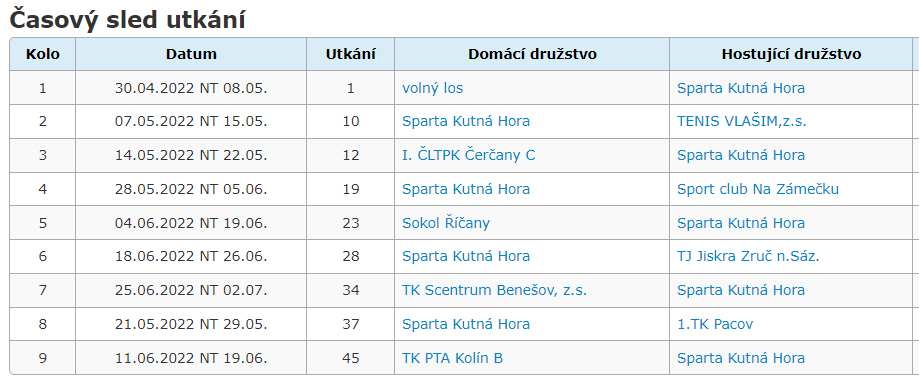This screenshot has height=382, width=919.
Task: Select Sparta Kutná Hora visiting in round 1
Action: point(740,88)
